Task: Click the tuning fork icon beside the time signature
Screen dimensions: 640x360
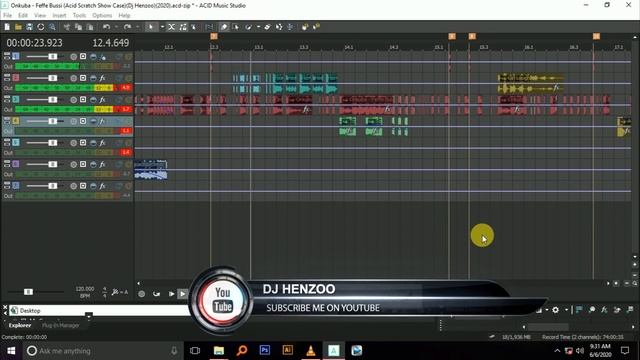Action: pos(116,292)
